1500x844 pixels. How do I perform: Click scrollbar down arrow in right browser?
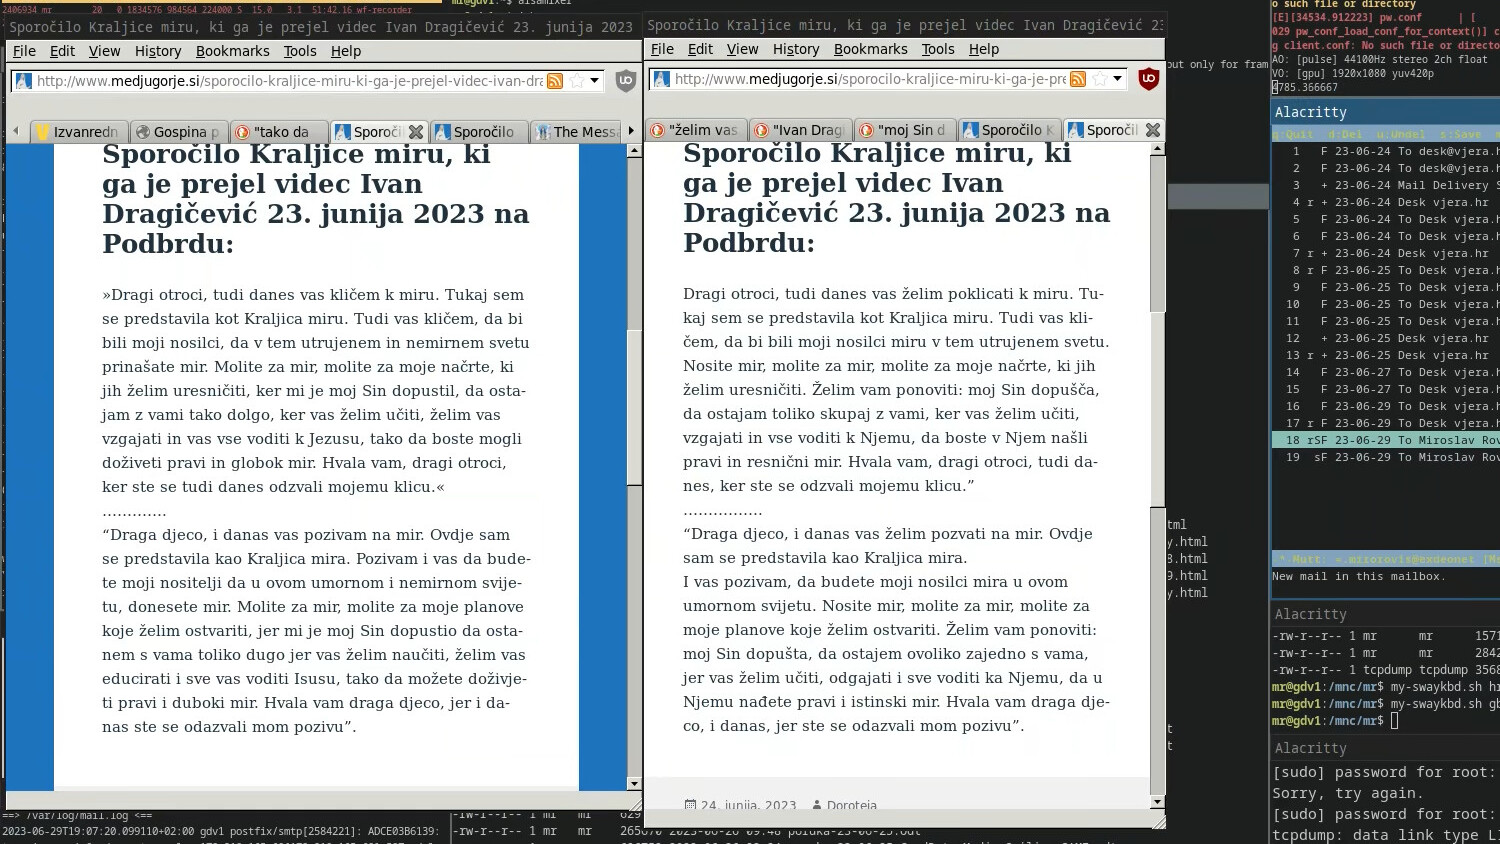[1157, 802]
